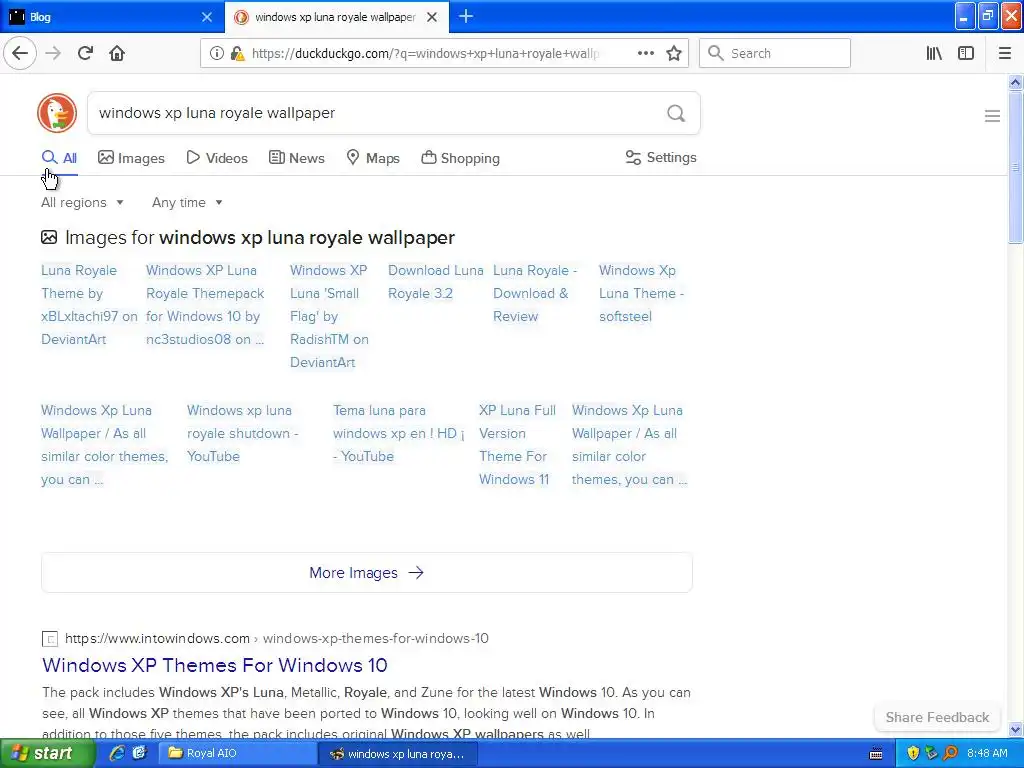The width and height of the screenshot is (1024, 768).
Task: Open Windows xp luna royale shutdown YouTube link
Action: pos(242,434)
